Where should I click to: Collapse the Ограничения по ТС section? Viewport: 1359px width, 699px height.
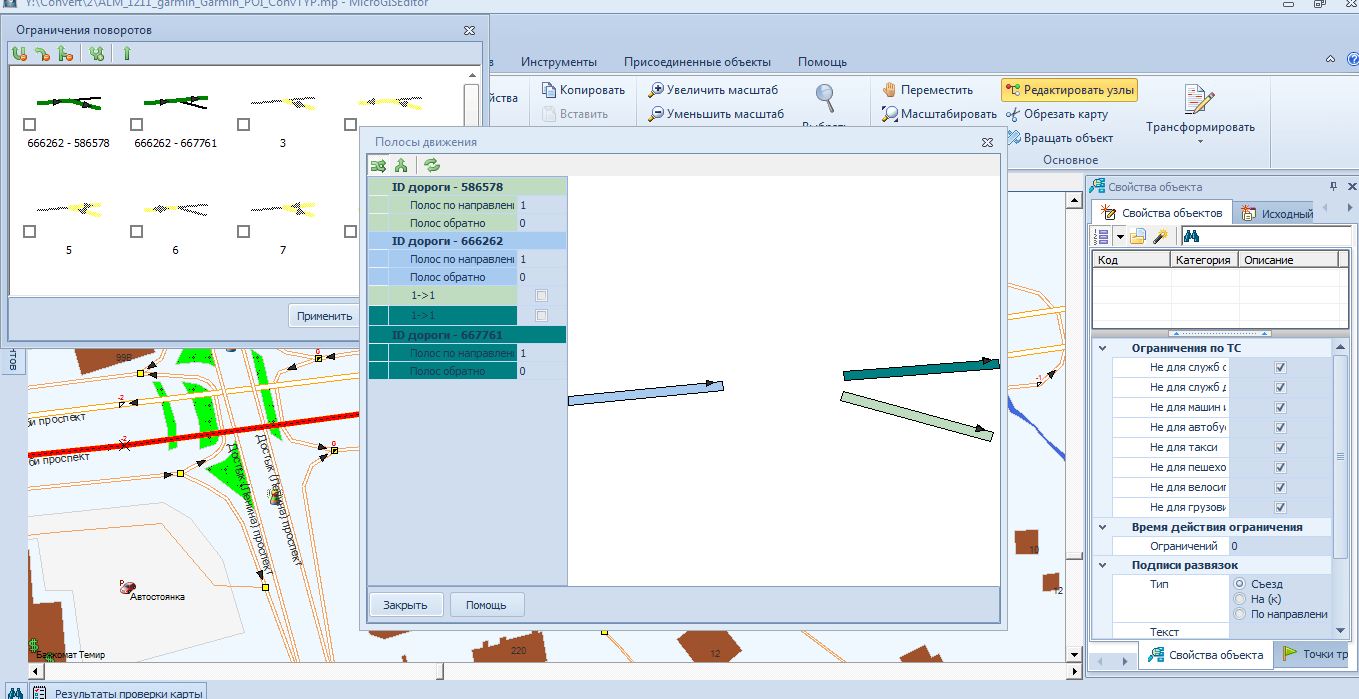pos(1103,348)
